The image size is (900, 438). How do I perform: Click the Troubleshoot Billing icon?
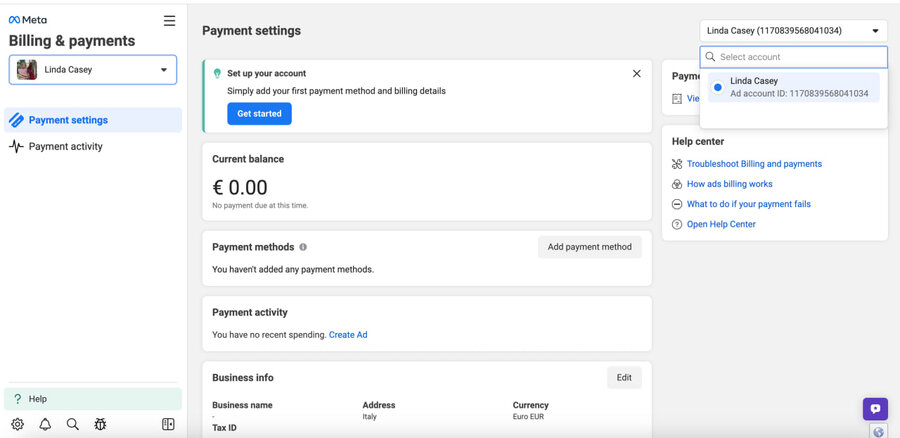(x=677, y=164)
